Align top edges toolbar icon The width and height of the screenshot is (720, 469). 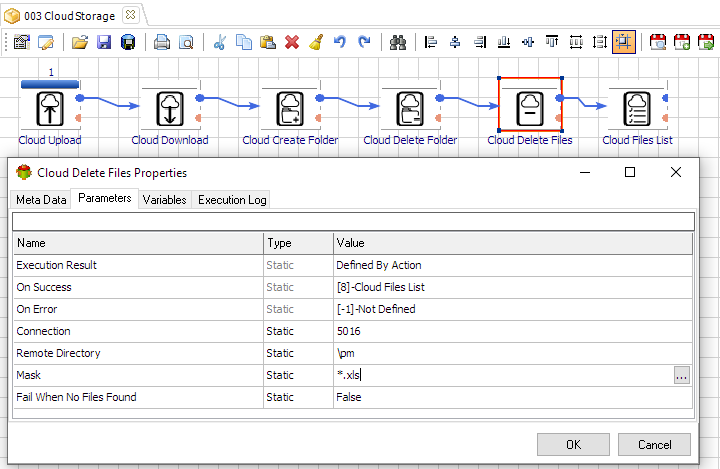point(552,42)
